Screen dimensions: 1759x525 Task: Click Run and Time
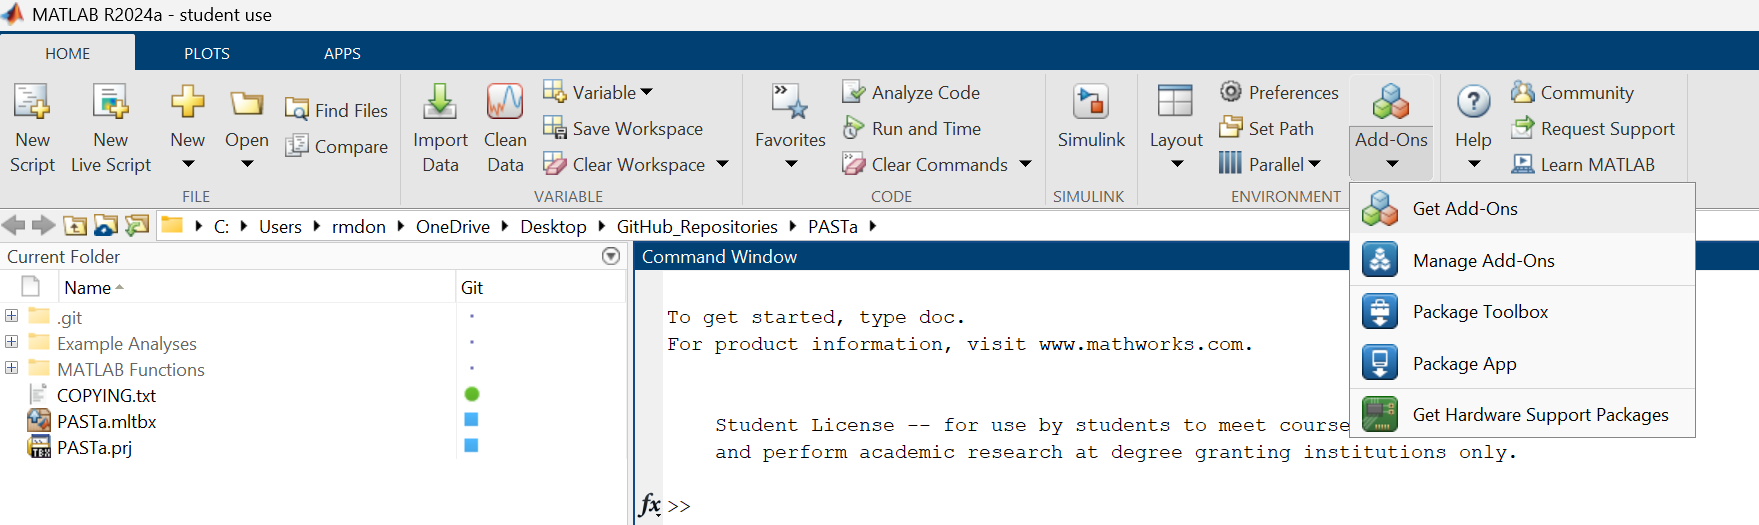[x=911, y=128]
